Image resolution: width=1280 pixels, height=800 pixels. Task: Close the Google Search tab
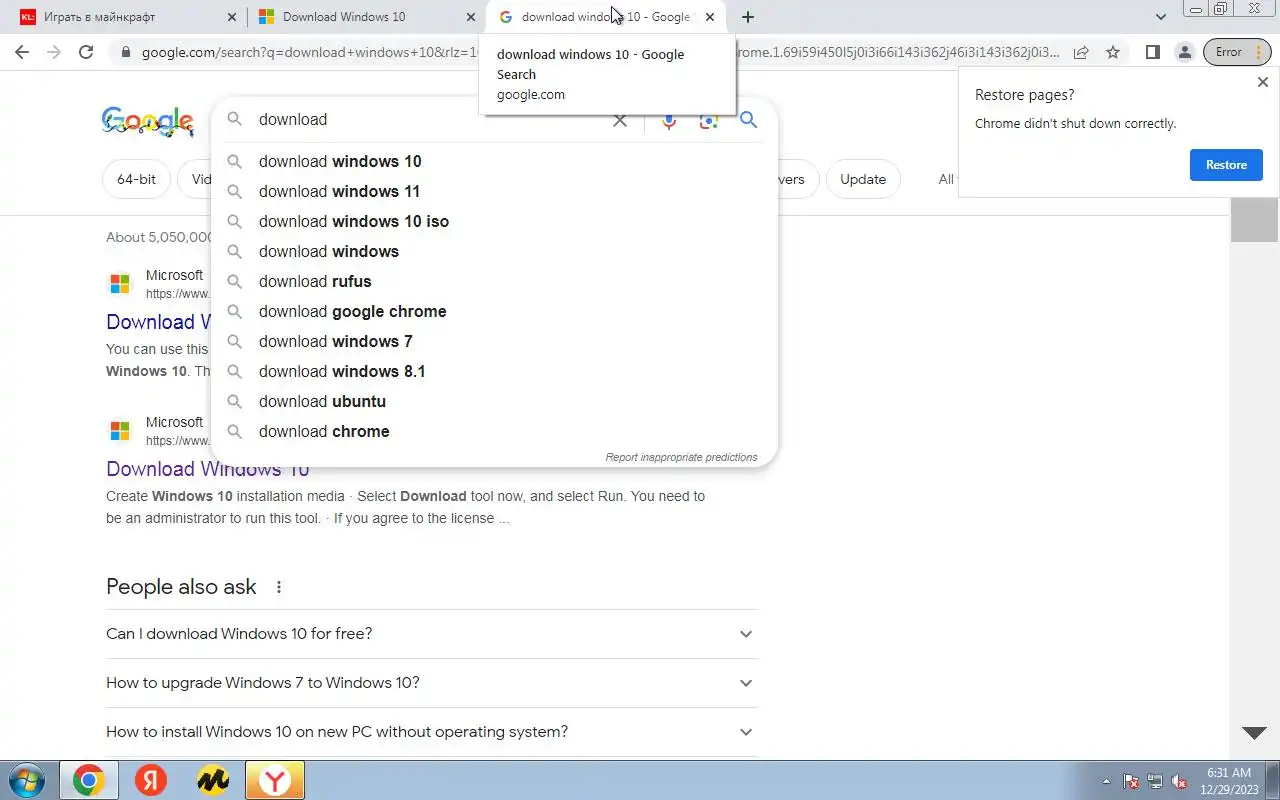pos(710,17)
